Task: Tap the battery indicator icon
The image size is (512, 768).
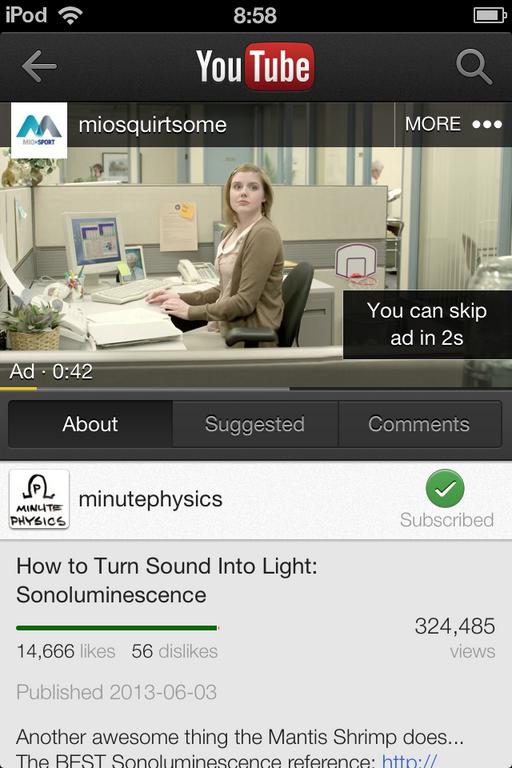Action: (489, 15)
